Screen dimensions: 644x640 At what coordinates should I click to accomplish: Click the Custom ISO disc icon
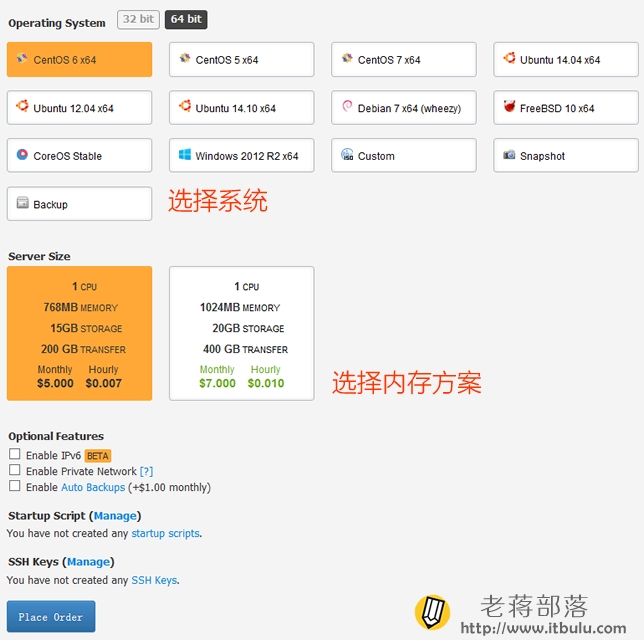pyautogui.click(x=347, y=154)
